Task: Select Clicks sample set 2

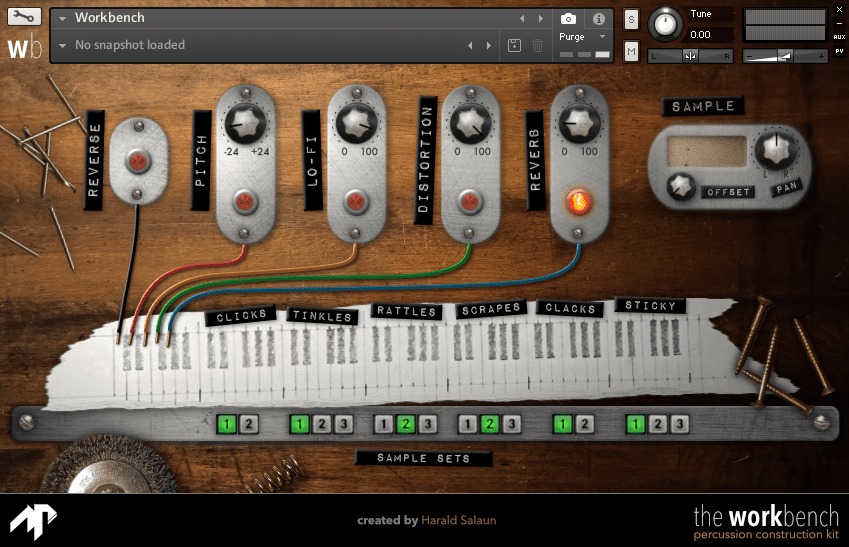Action: point(249,424)
